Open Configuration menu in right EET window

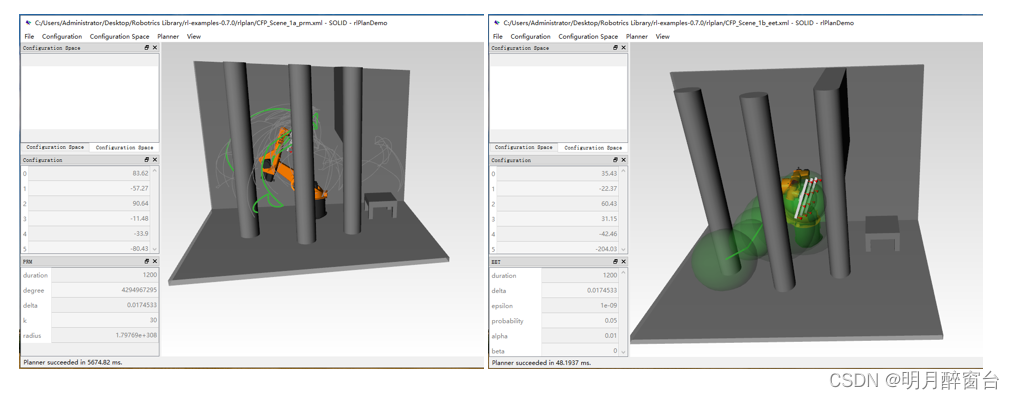530,36
